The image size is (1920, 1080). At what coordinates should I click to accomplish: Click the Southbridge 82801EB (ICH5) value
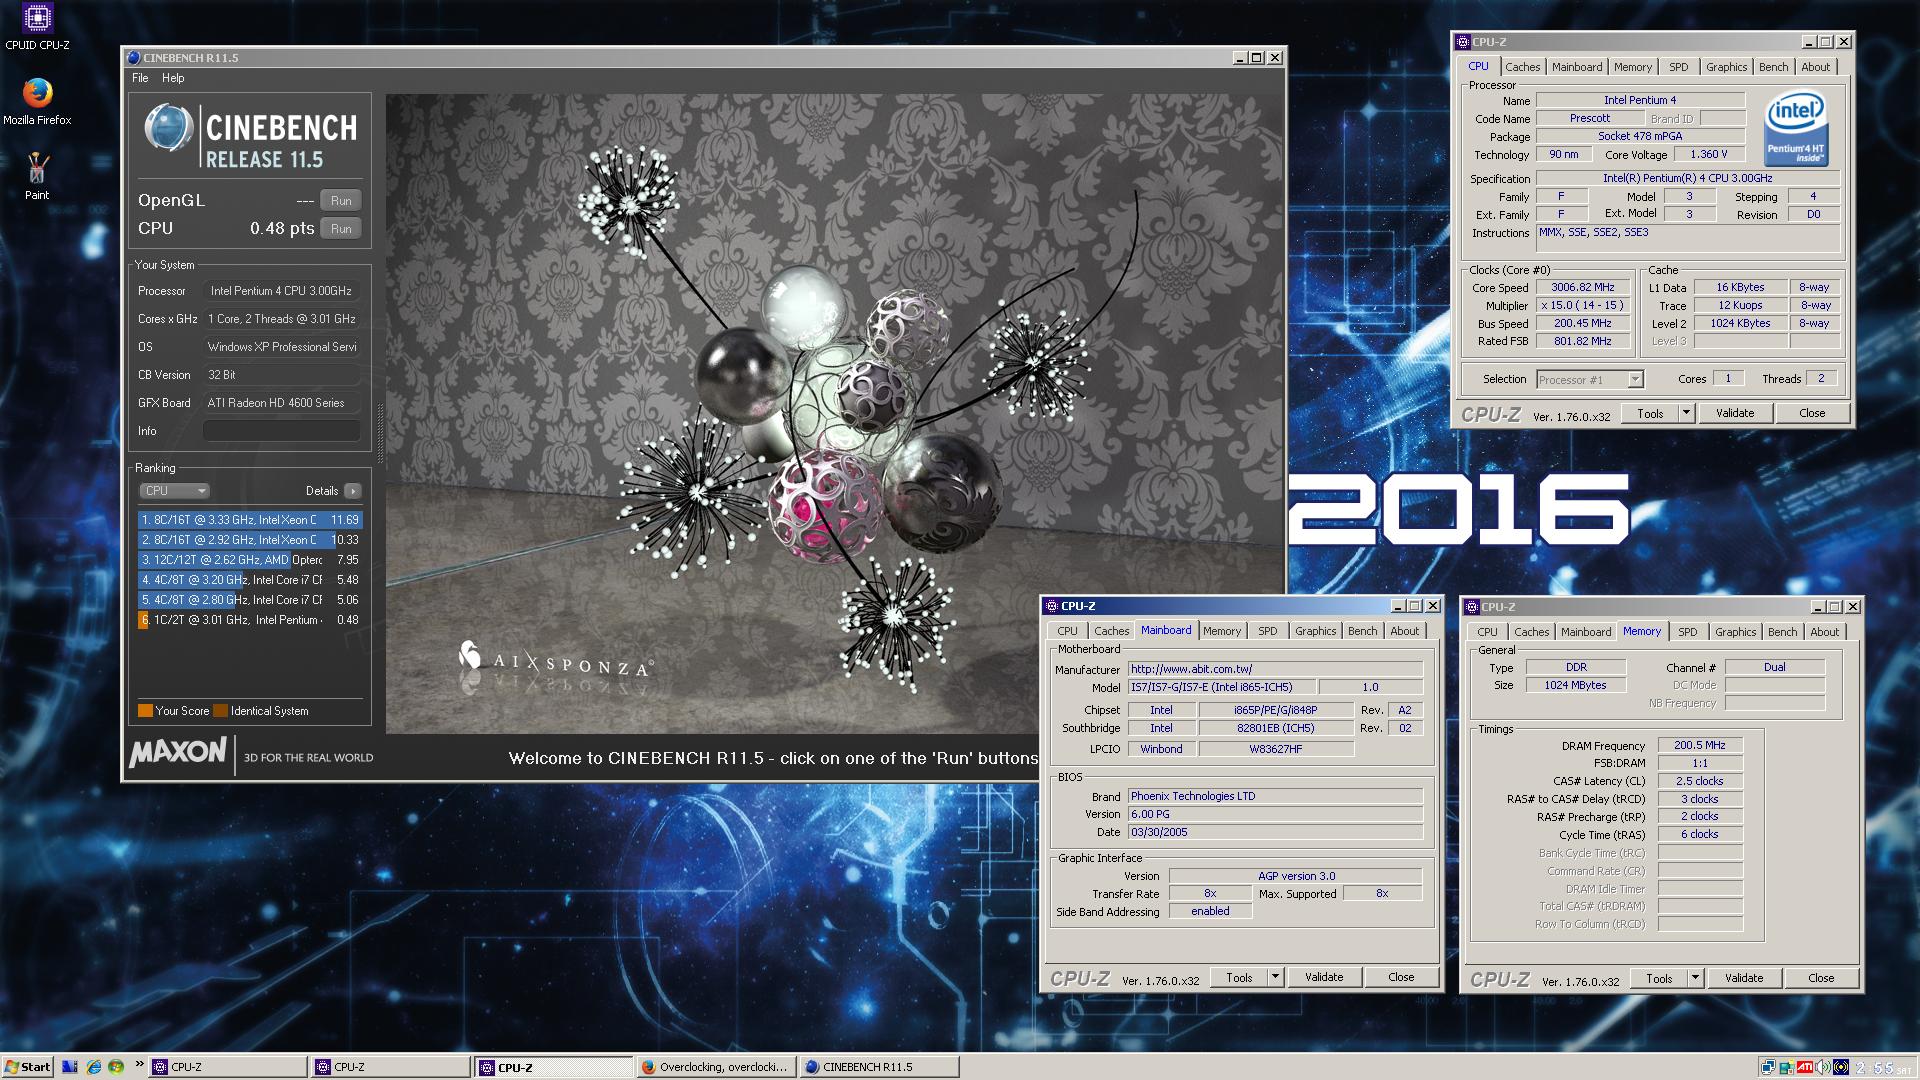tap(1275, 728)
